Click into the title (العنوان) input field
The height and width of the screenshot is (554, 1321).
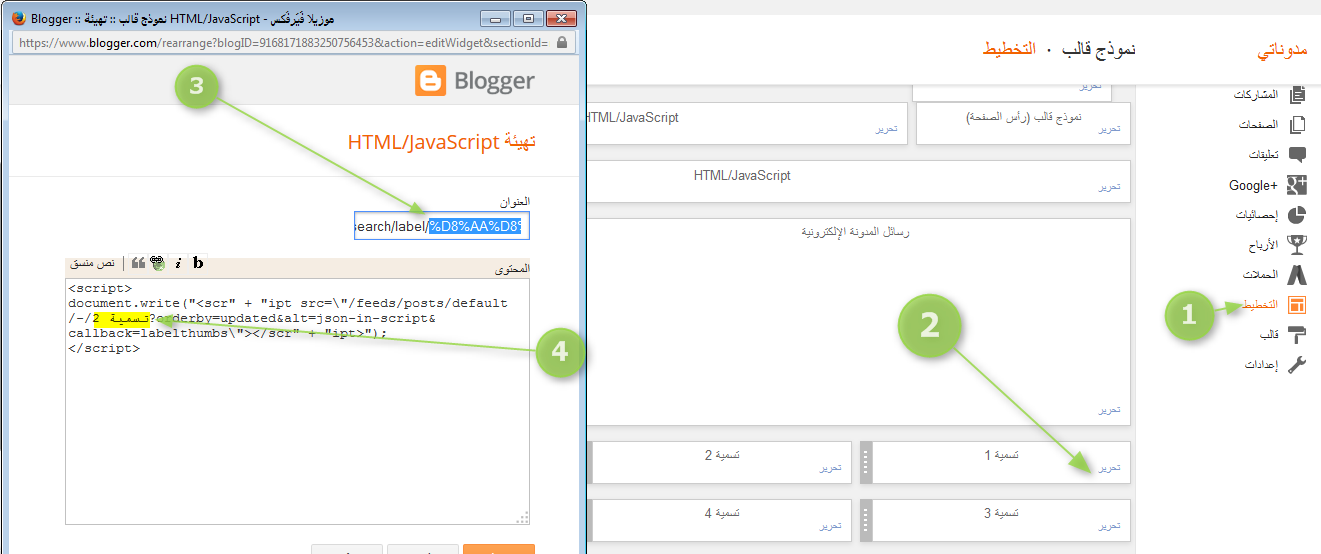coord(441,226)
